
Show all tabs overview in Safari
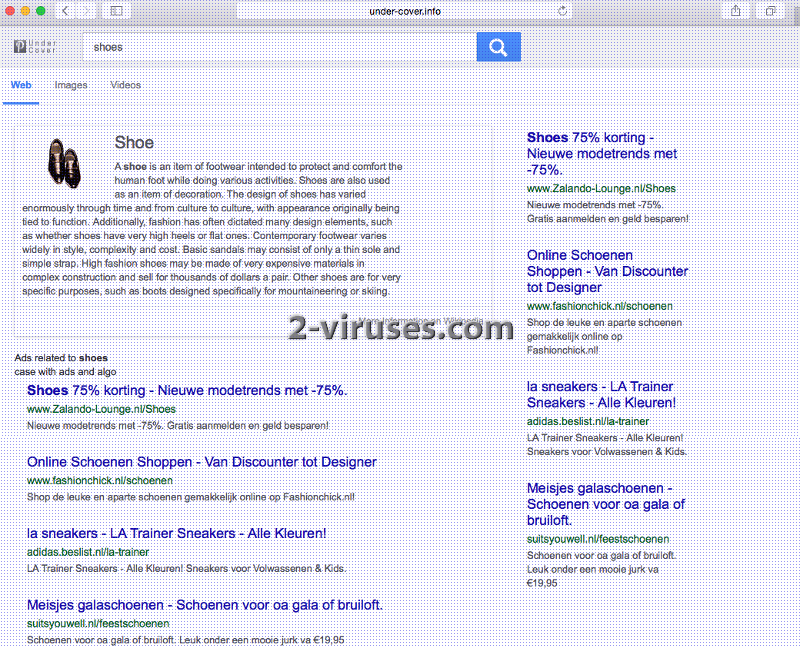[770, 11]
